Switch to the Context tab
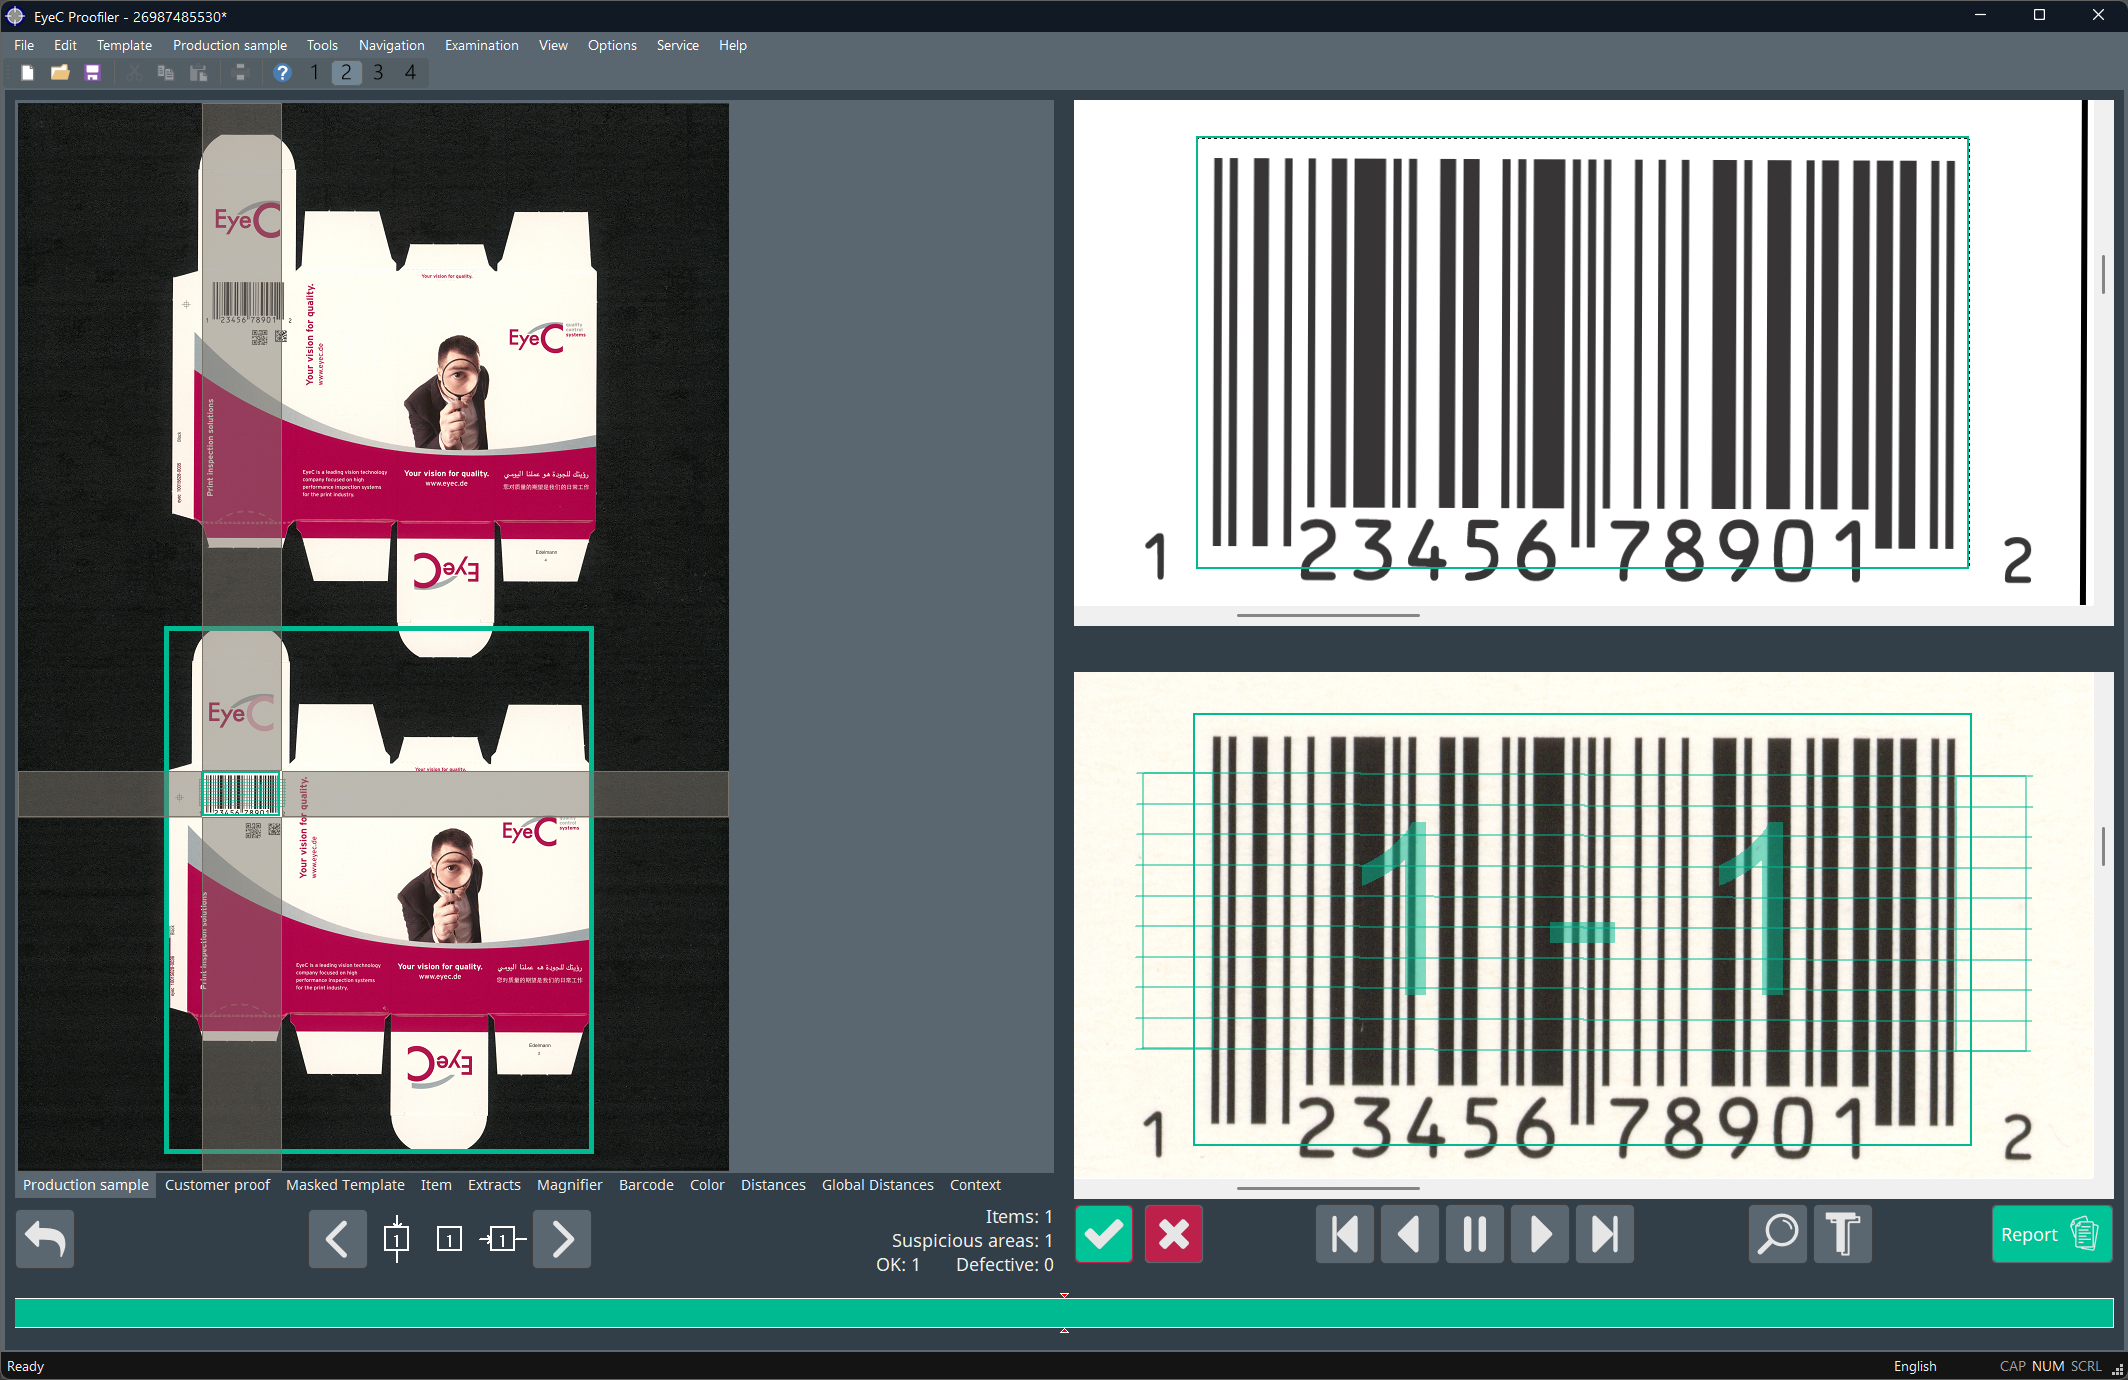The width and height of the screenshot is (2128, 1380). pyautogui.click(x=975, y=1185)
